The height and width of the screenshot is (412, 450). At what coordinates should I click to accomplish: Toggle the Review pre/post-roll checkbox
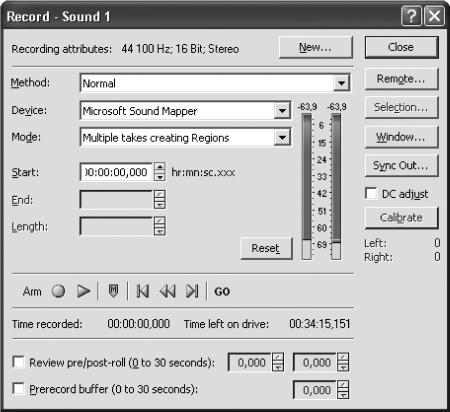click(18, 362)
